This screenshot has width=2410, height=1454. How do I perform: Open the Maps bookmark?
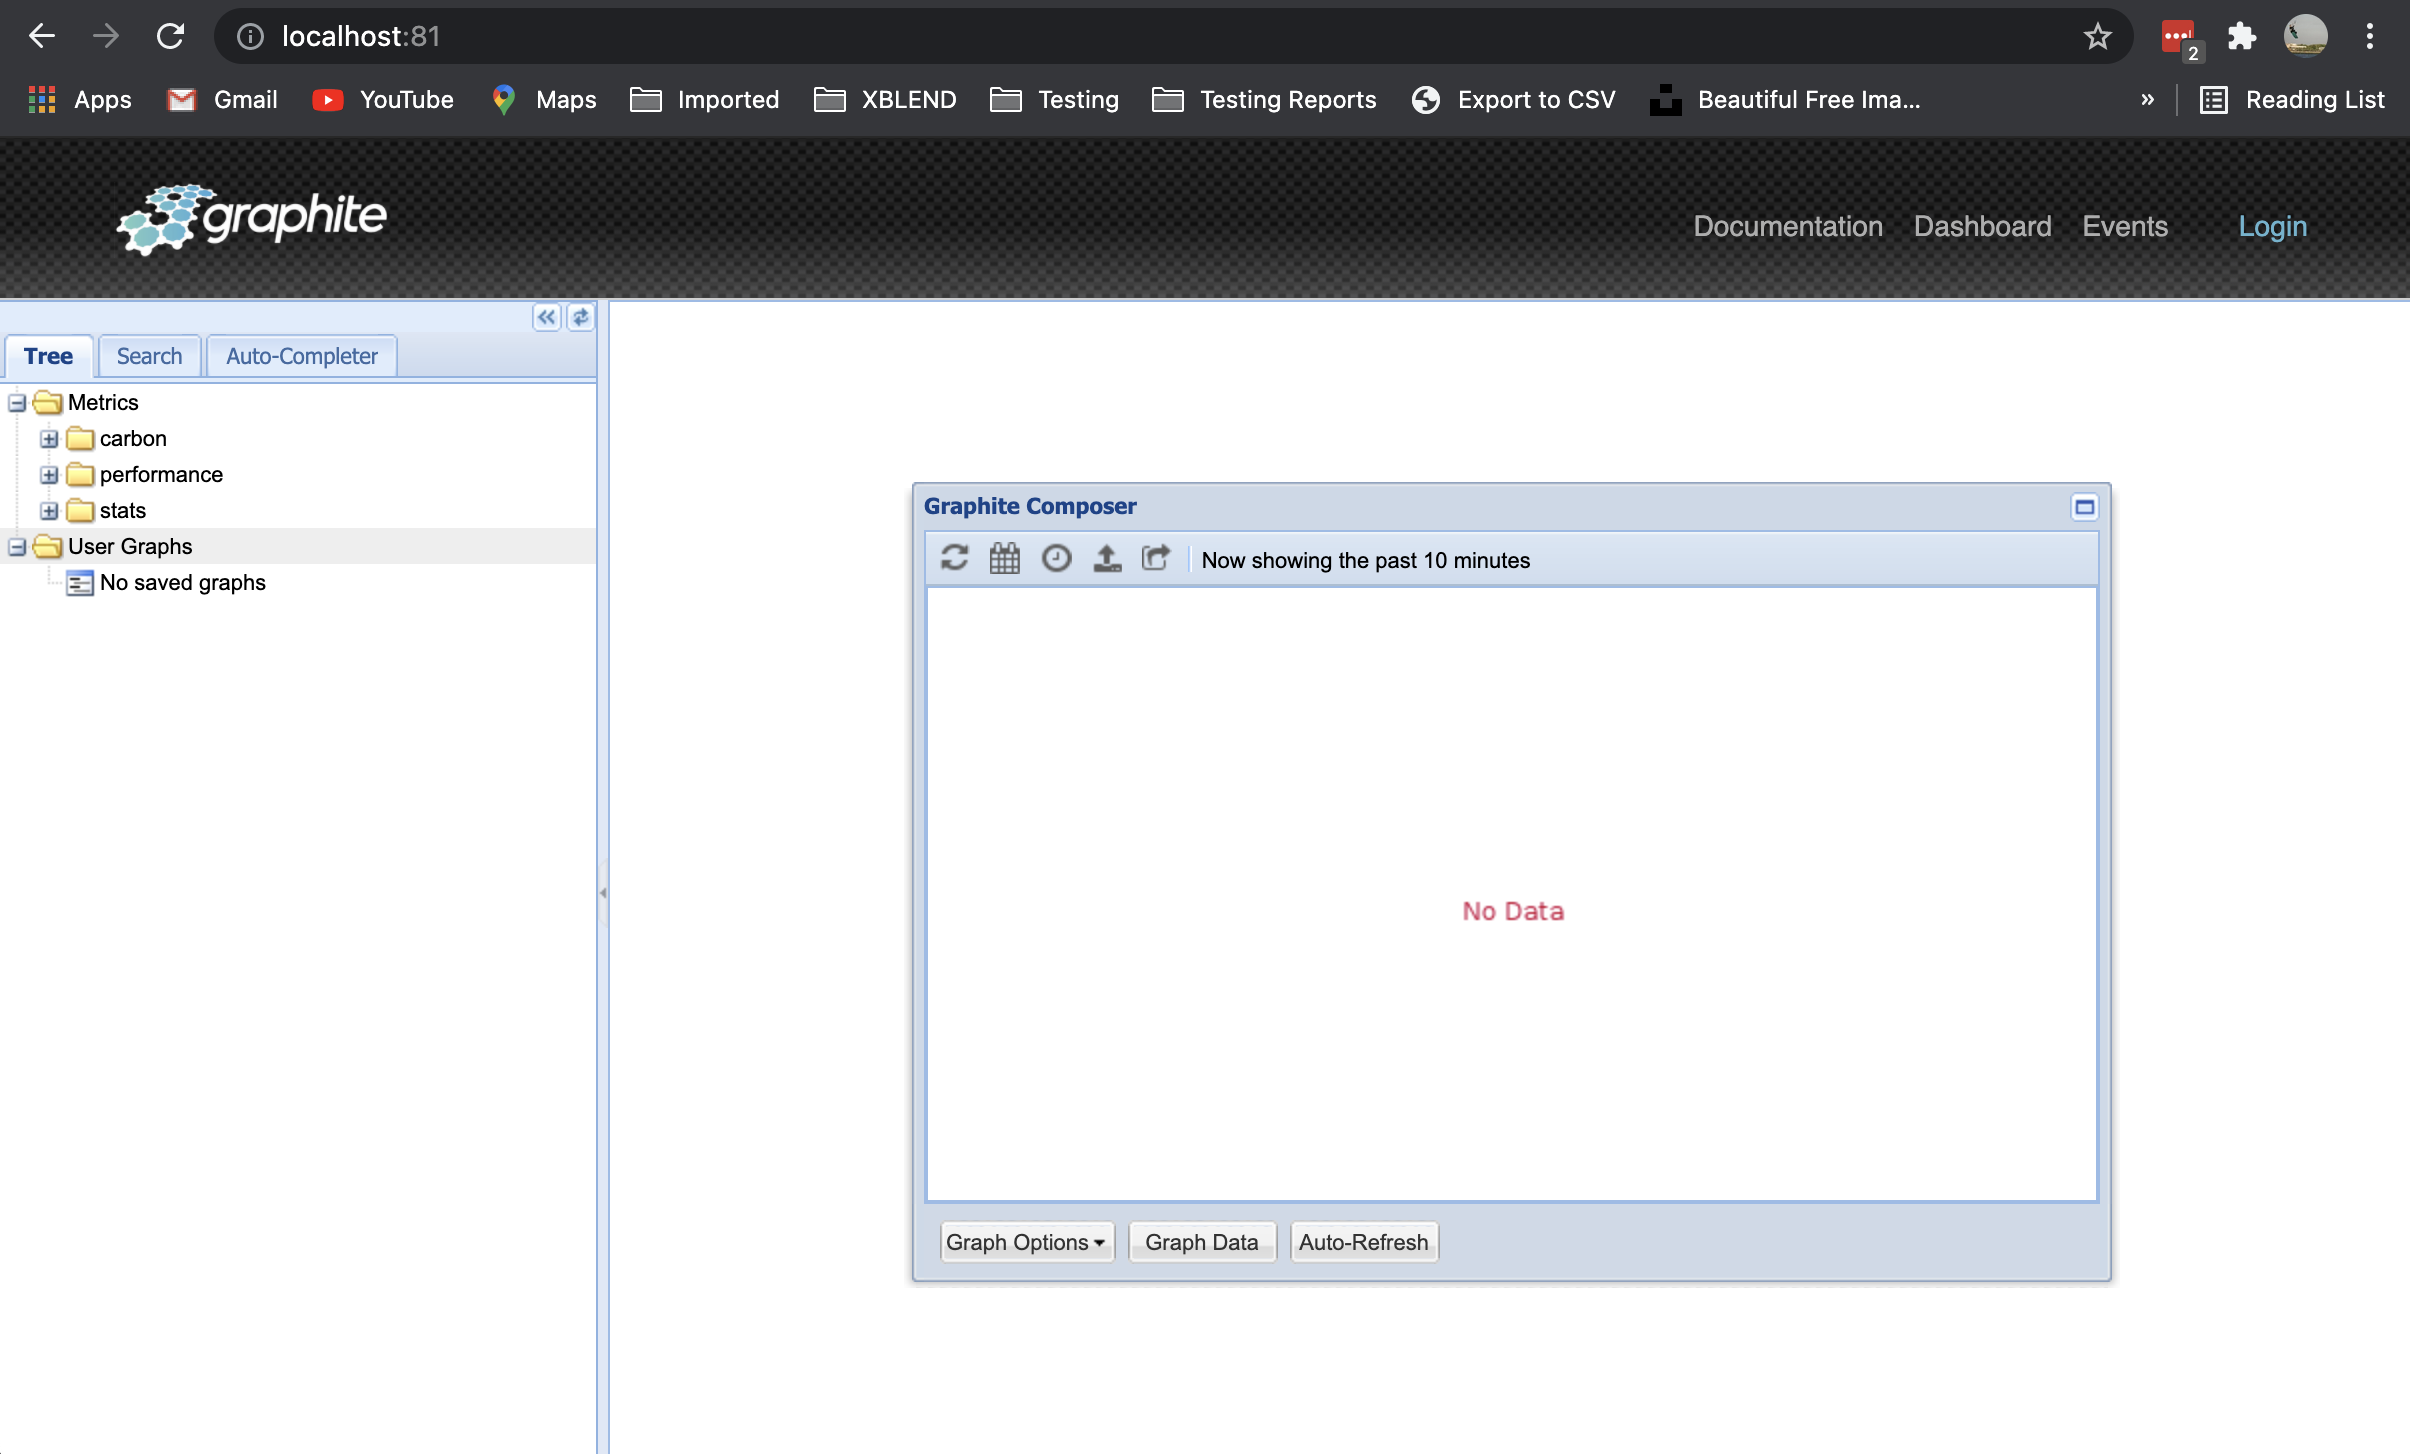tap(543, 100)
